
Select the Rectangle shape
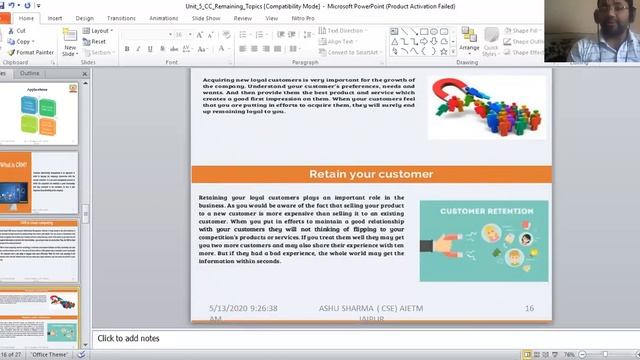(424, 31)
